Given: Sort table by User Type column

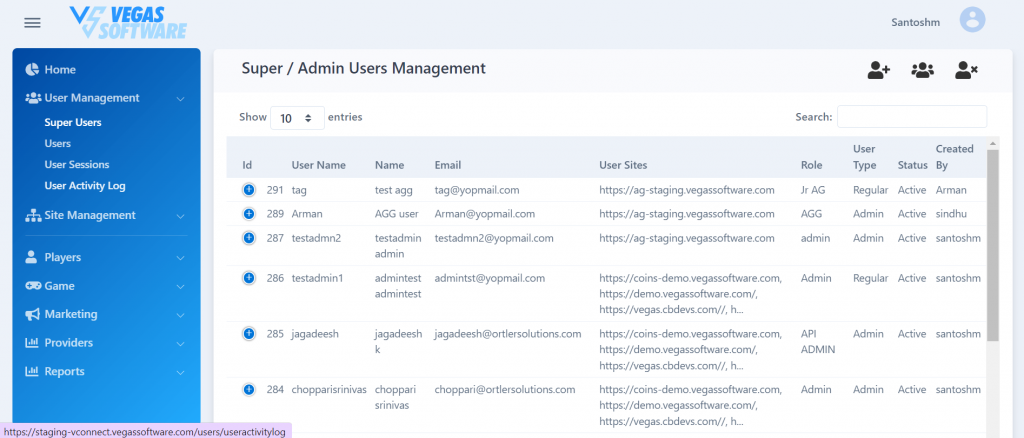Looking at the screenshot, I should [x=865, y=157].
